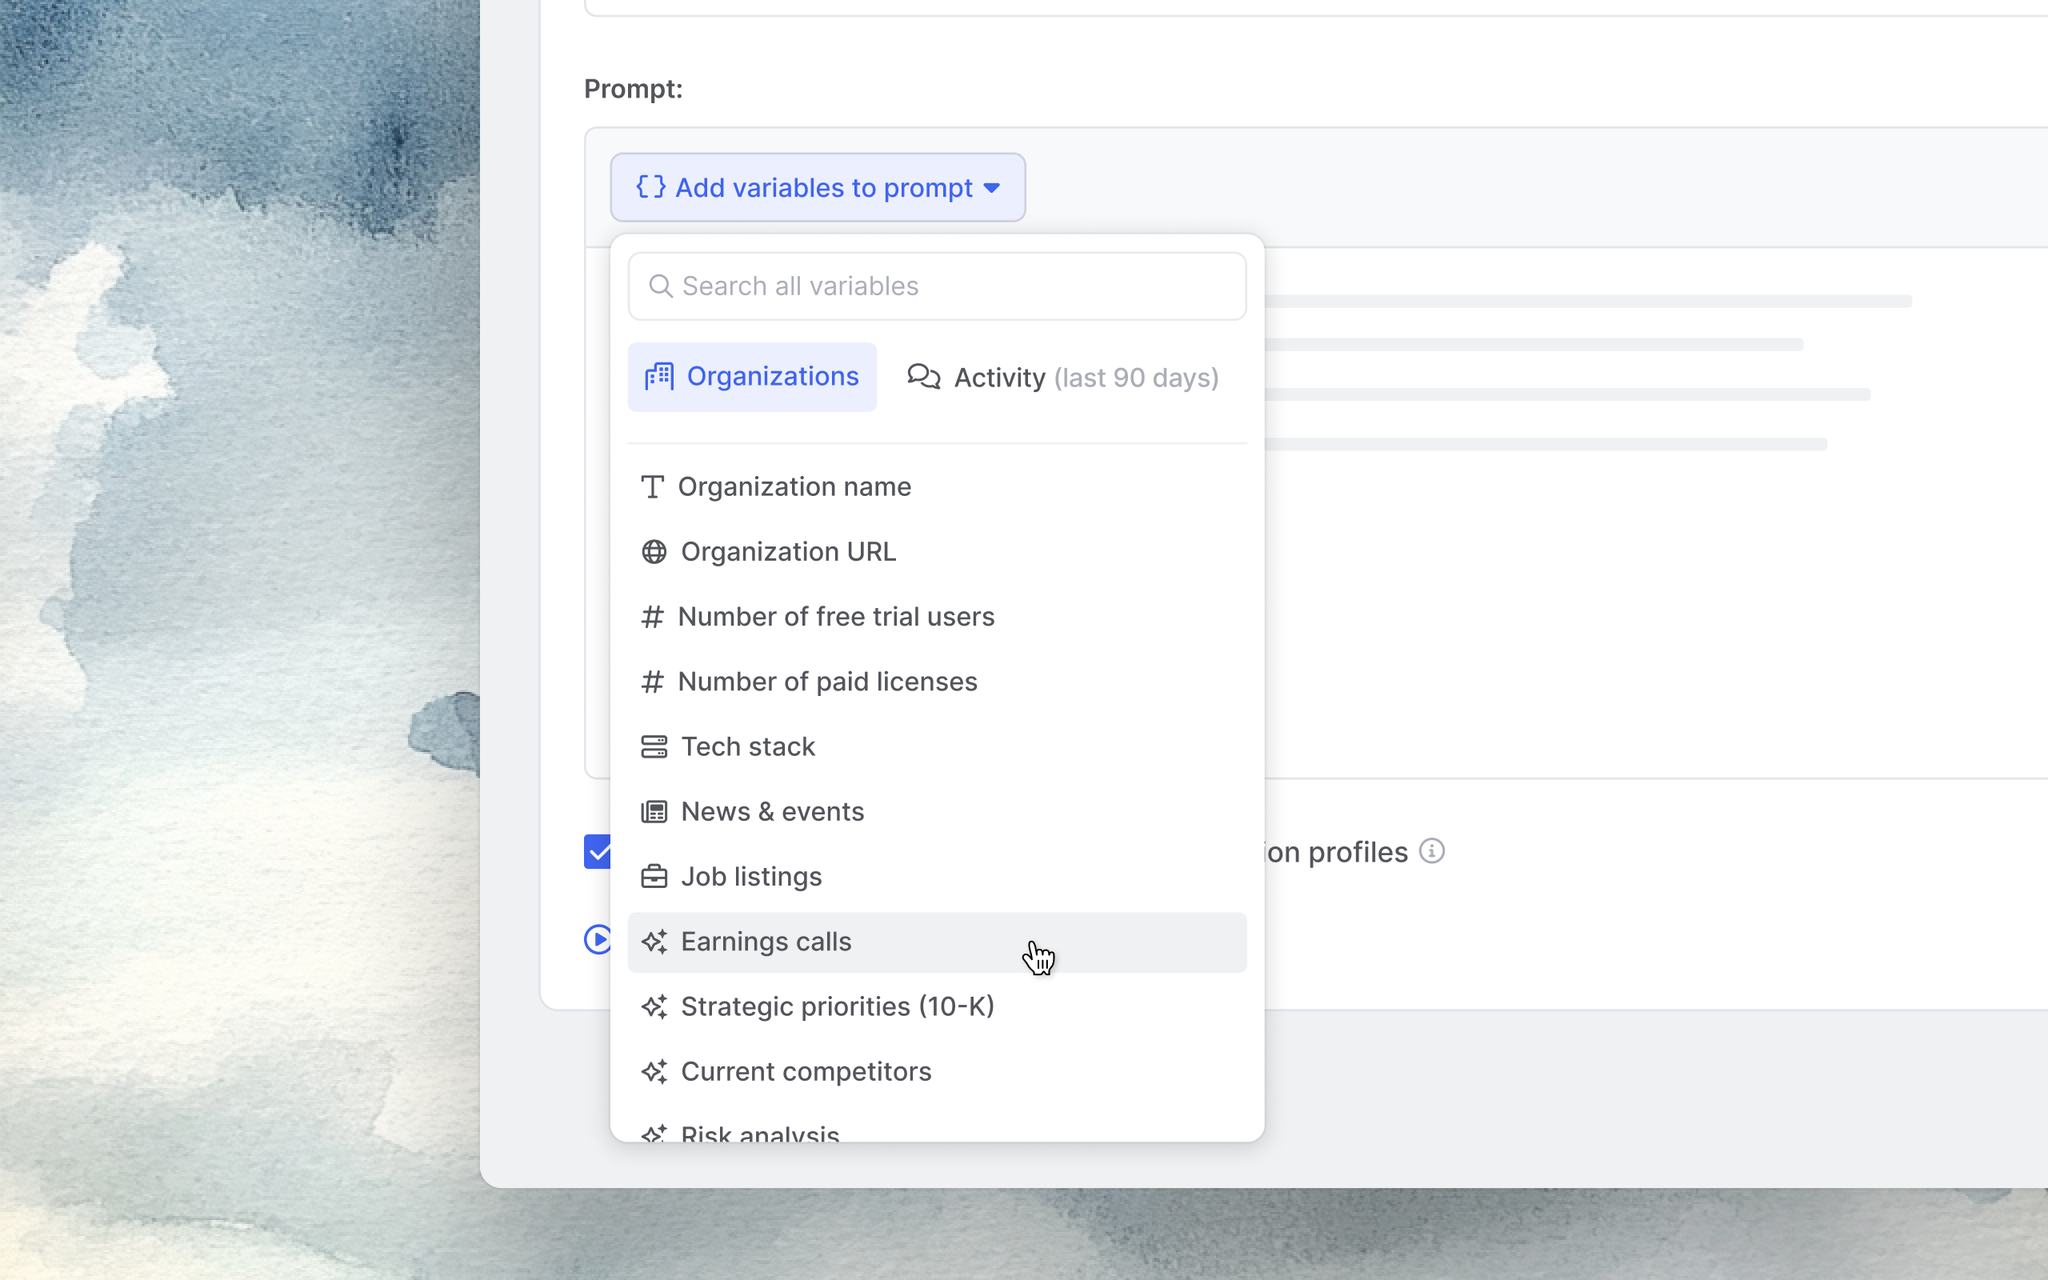Click the info icon next to profiles
Screen dimensions: 2048x1280
pyautogui.click(x=1432, y=851)
